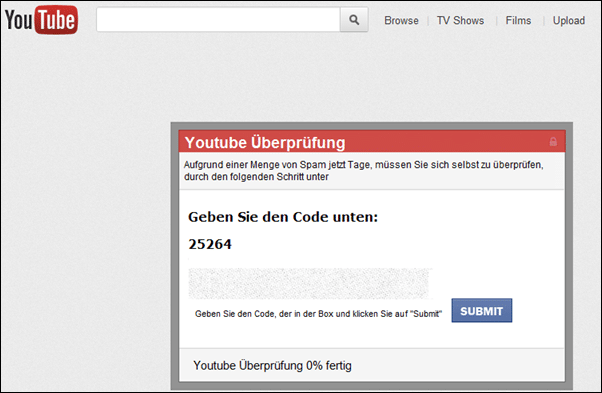
Task: Click the magnifier search button
Action: click(354, 20)
